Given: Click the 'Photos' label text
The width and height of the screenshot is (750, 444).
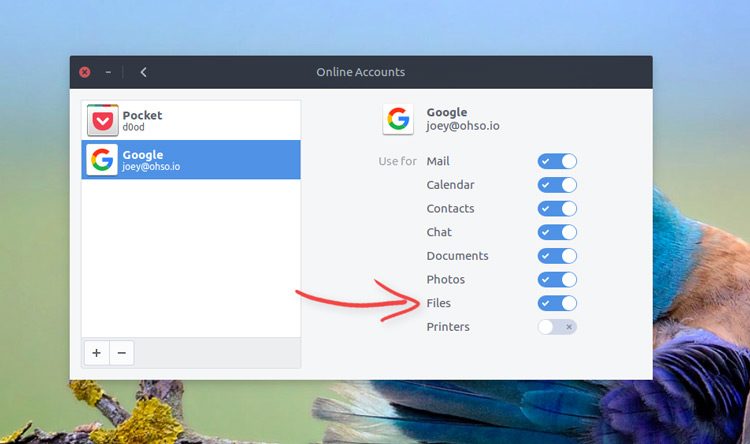Looking at the screenshot, I should (445, 279).
